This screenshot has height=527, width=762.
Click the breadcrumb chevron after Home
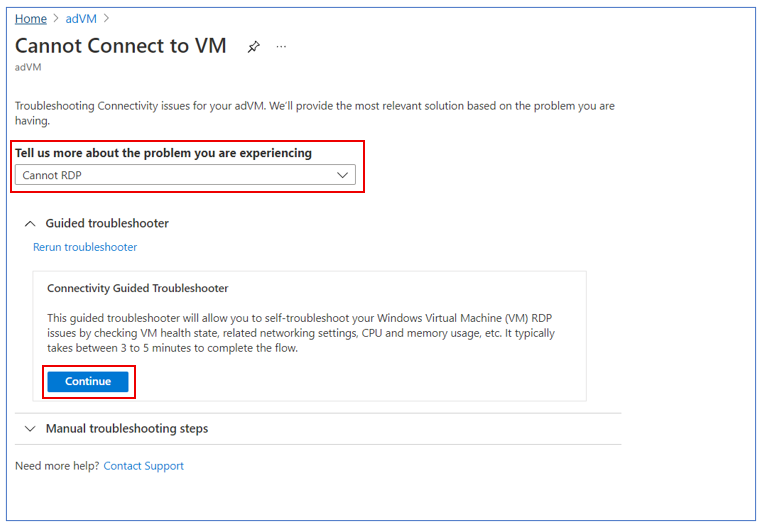coord(56,18)
